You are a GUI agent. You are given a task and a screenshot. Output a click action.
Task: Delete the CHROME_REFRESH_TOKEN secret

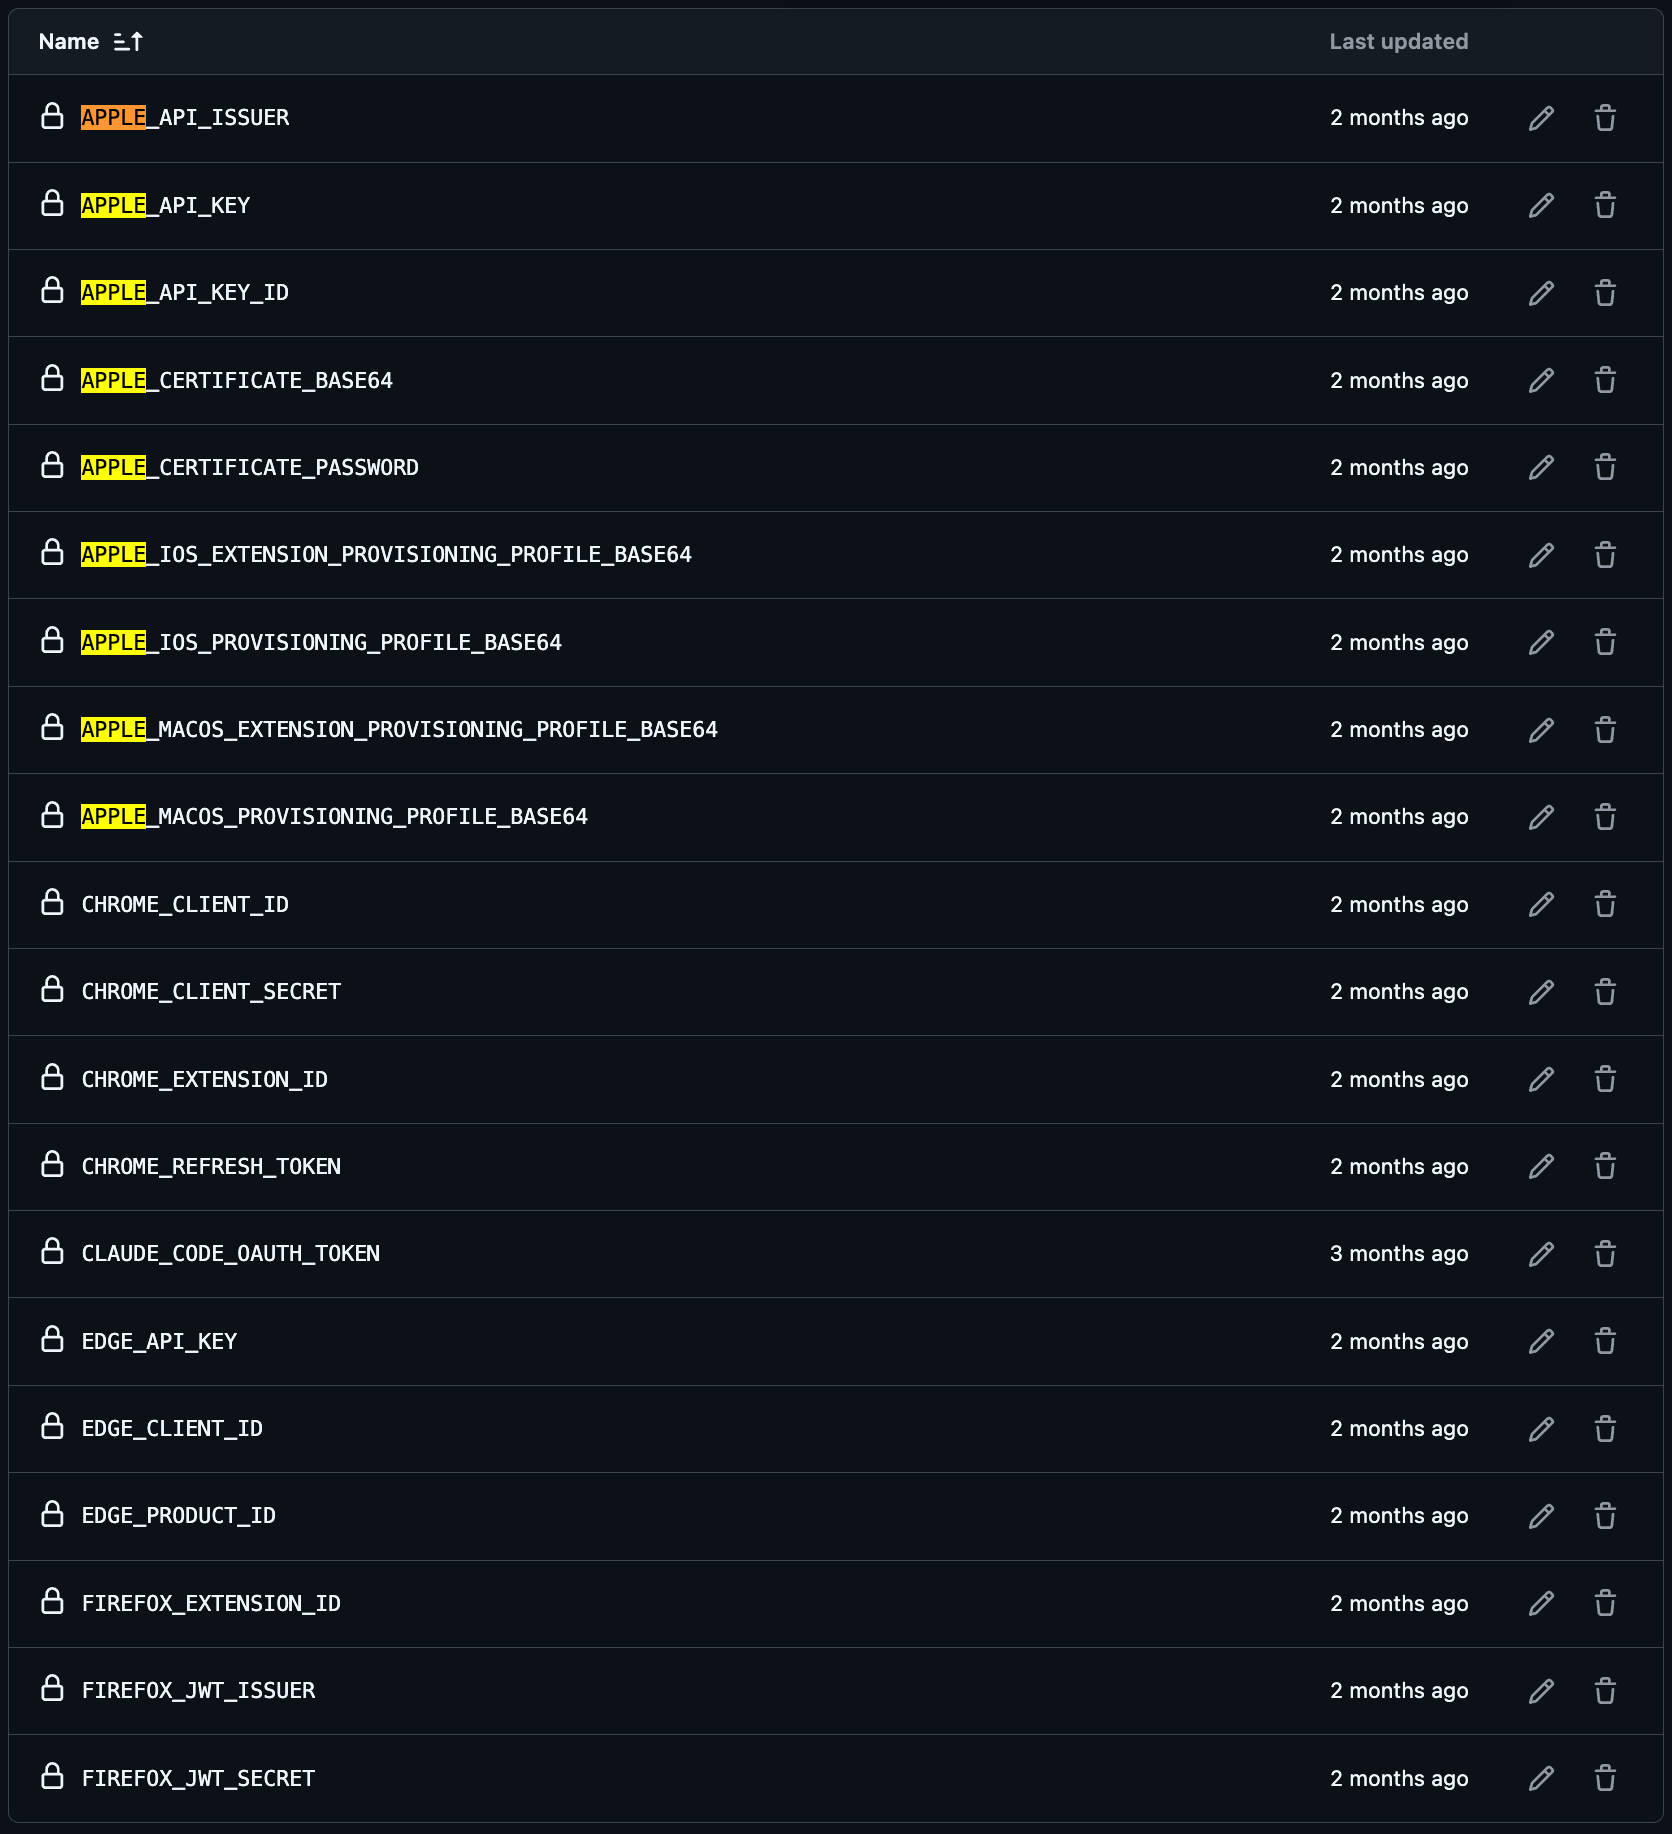pyautogui.click(x=1605, y=1167)
